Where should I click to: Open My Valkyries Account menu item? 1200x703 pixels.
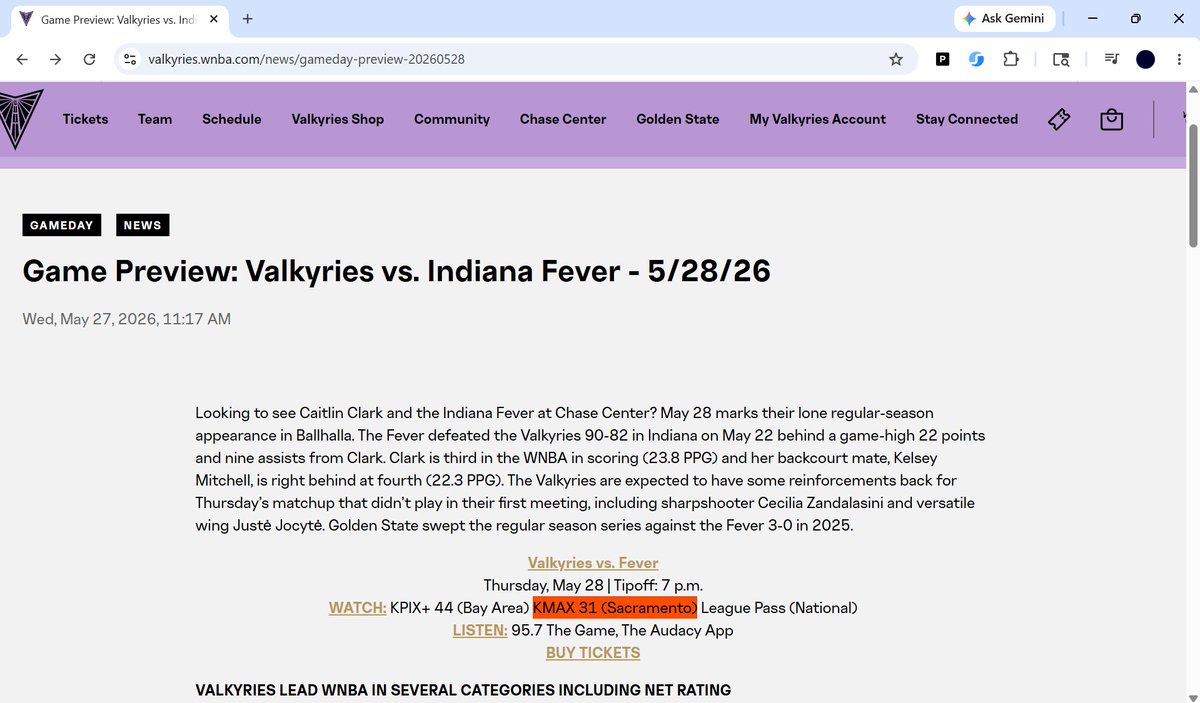tap(818, 119)
